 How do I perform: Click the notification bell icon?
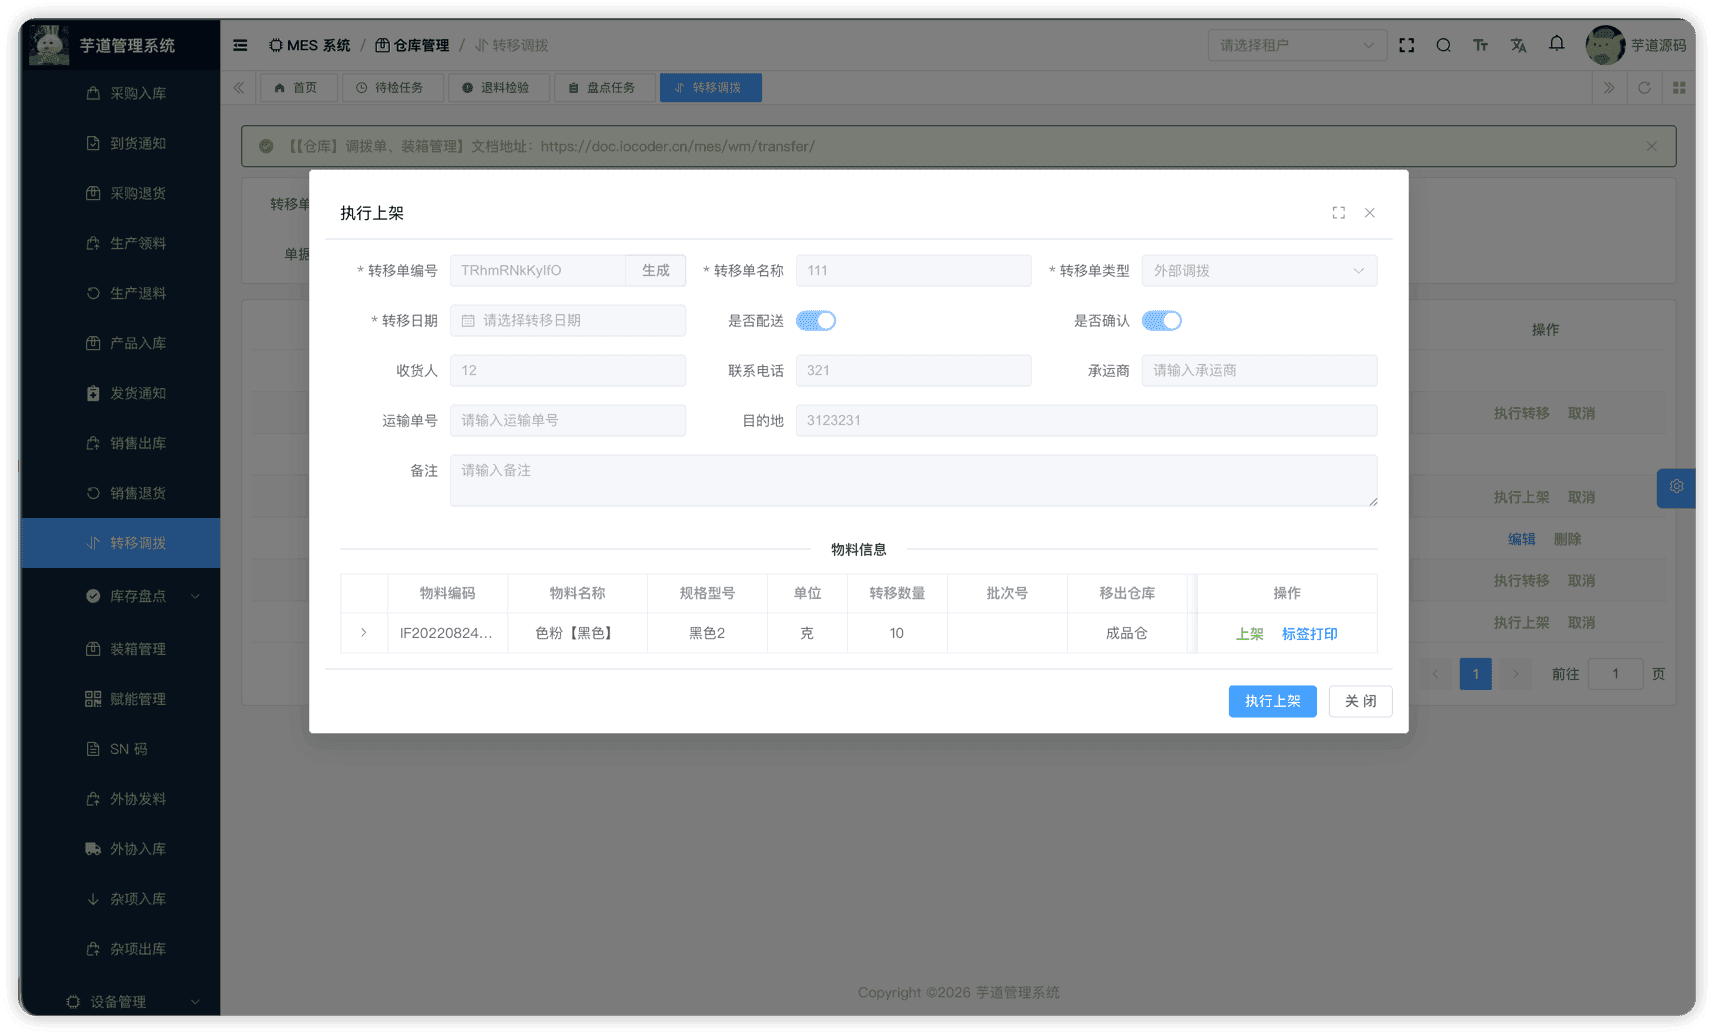click(1556, 44)
